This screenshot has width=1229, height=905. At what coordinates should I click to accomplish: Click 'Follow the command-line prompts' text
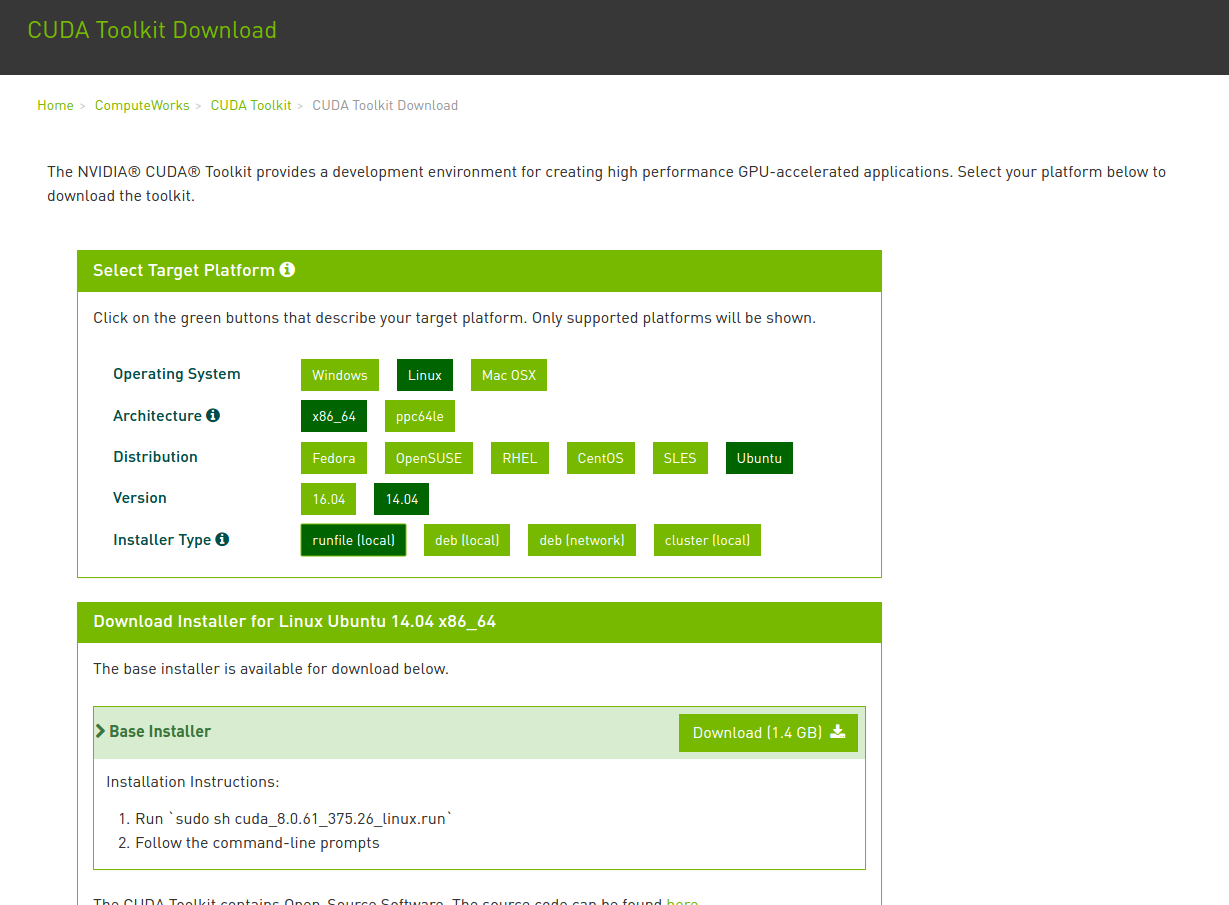tap(258, 843)
